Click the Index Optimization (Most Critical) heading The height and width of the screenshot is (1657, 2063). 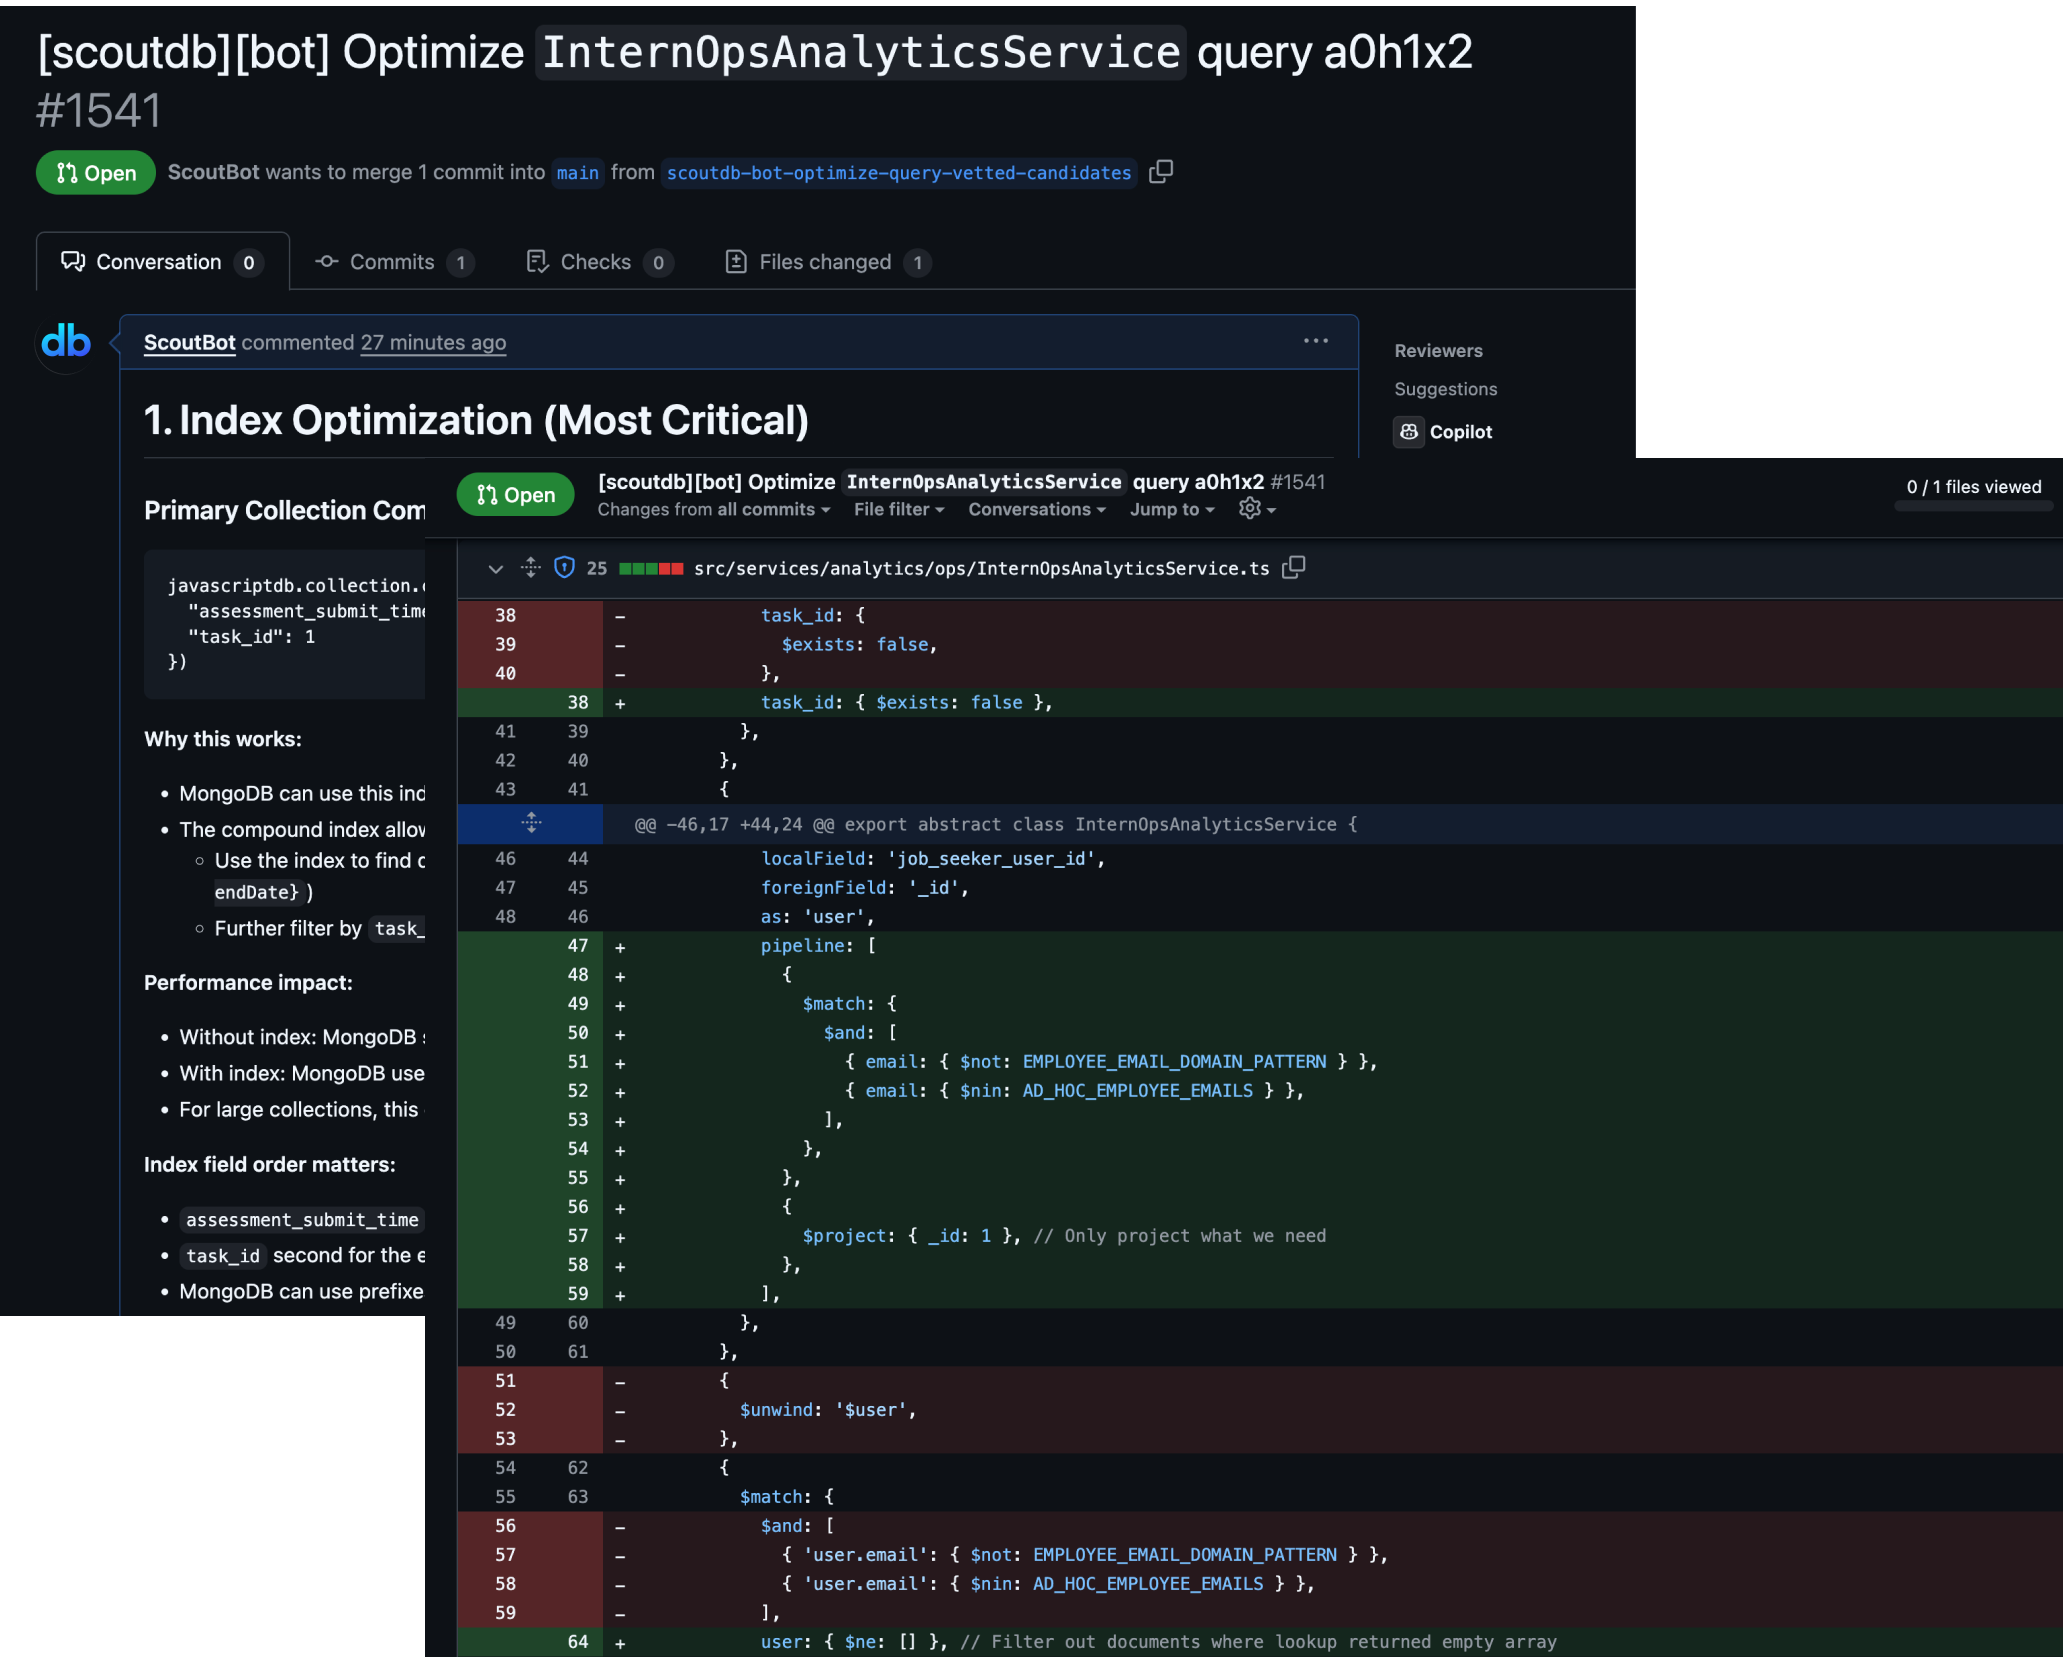pos(476,421)
